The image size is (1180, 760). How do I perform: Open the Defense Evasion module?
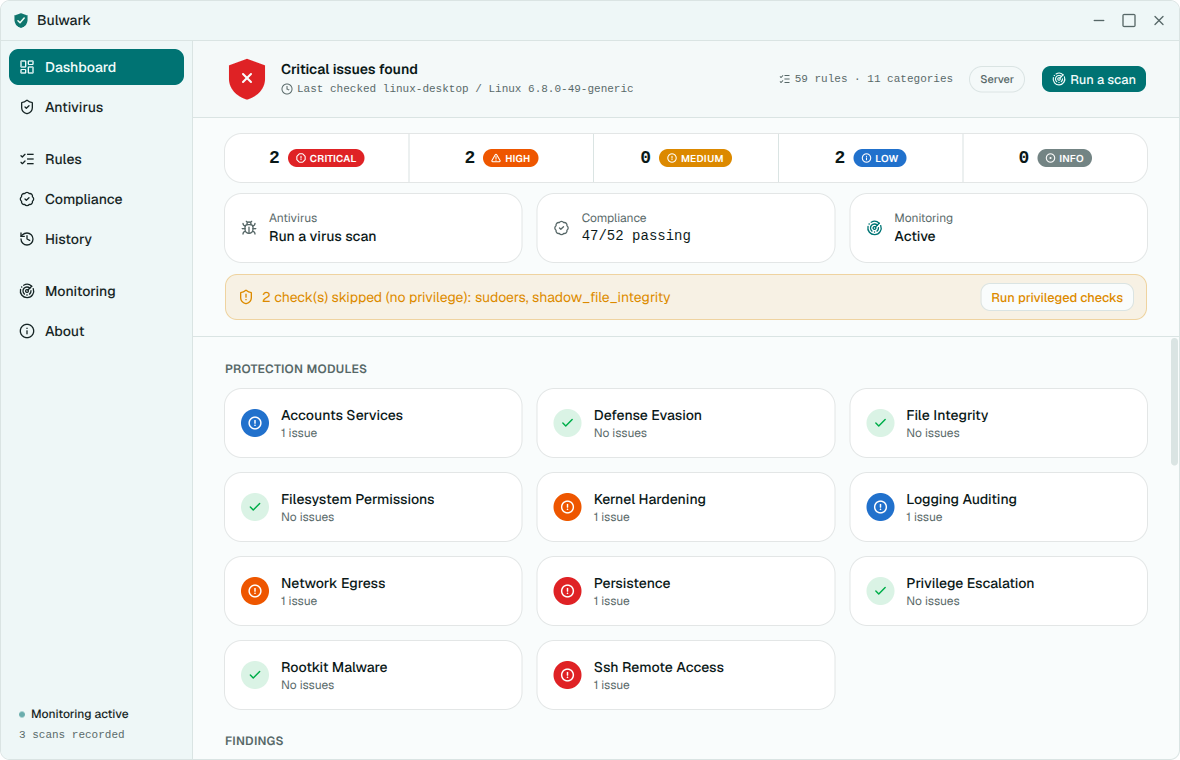pos(686,423)
